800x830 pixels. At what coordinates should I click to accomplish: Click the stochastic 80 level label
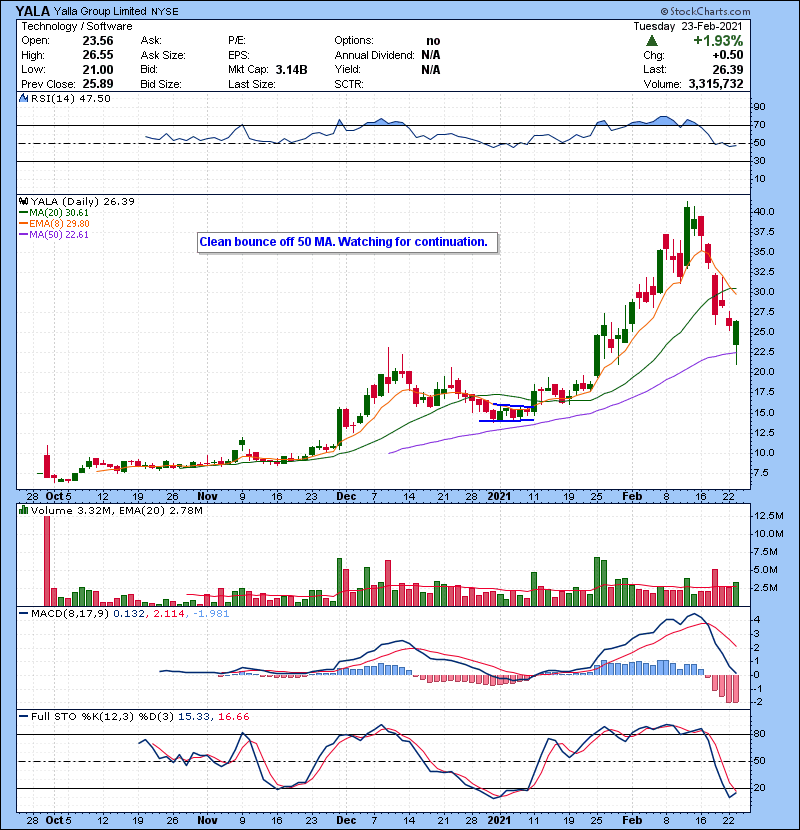759,734
